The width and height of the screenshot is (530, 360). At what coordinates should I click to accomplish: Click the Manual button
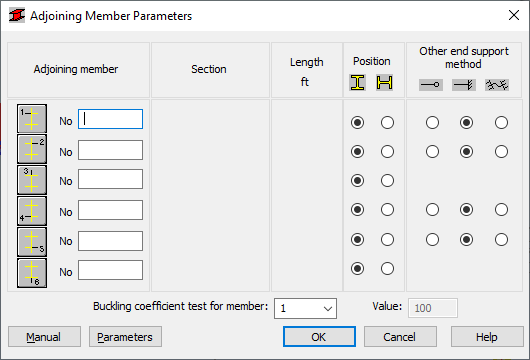[x=44, y=337]
